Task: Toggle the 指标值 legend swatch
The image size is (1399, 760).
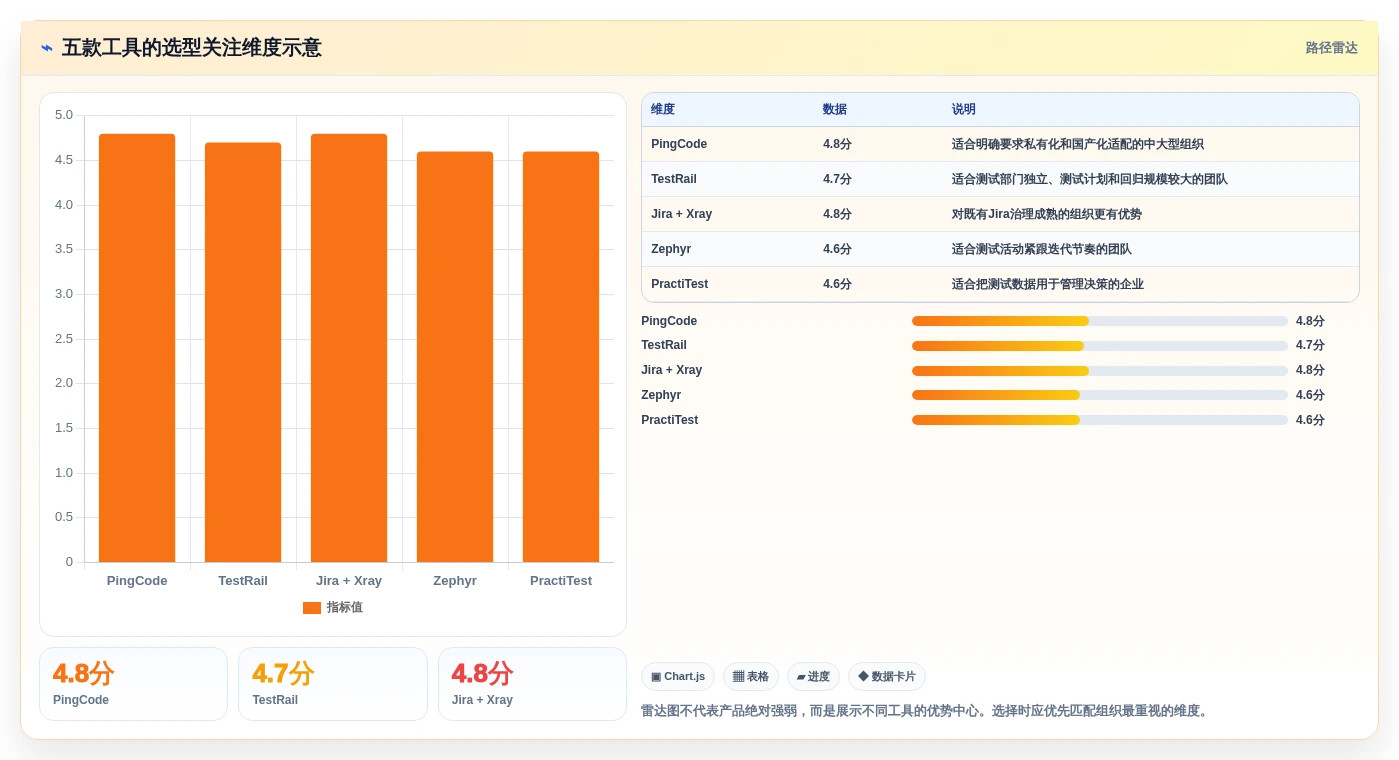Action: [x=312, y=608]
